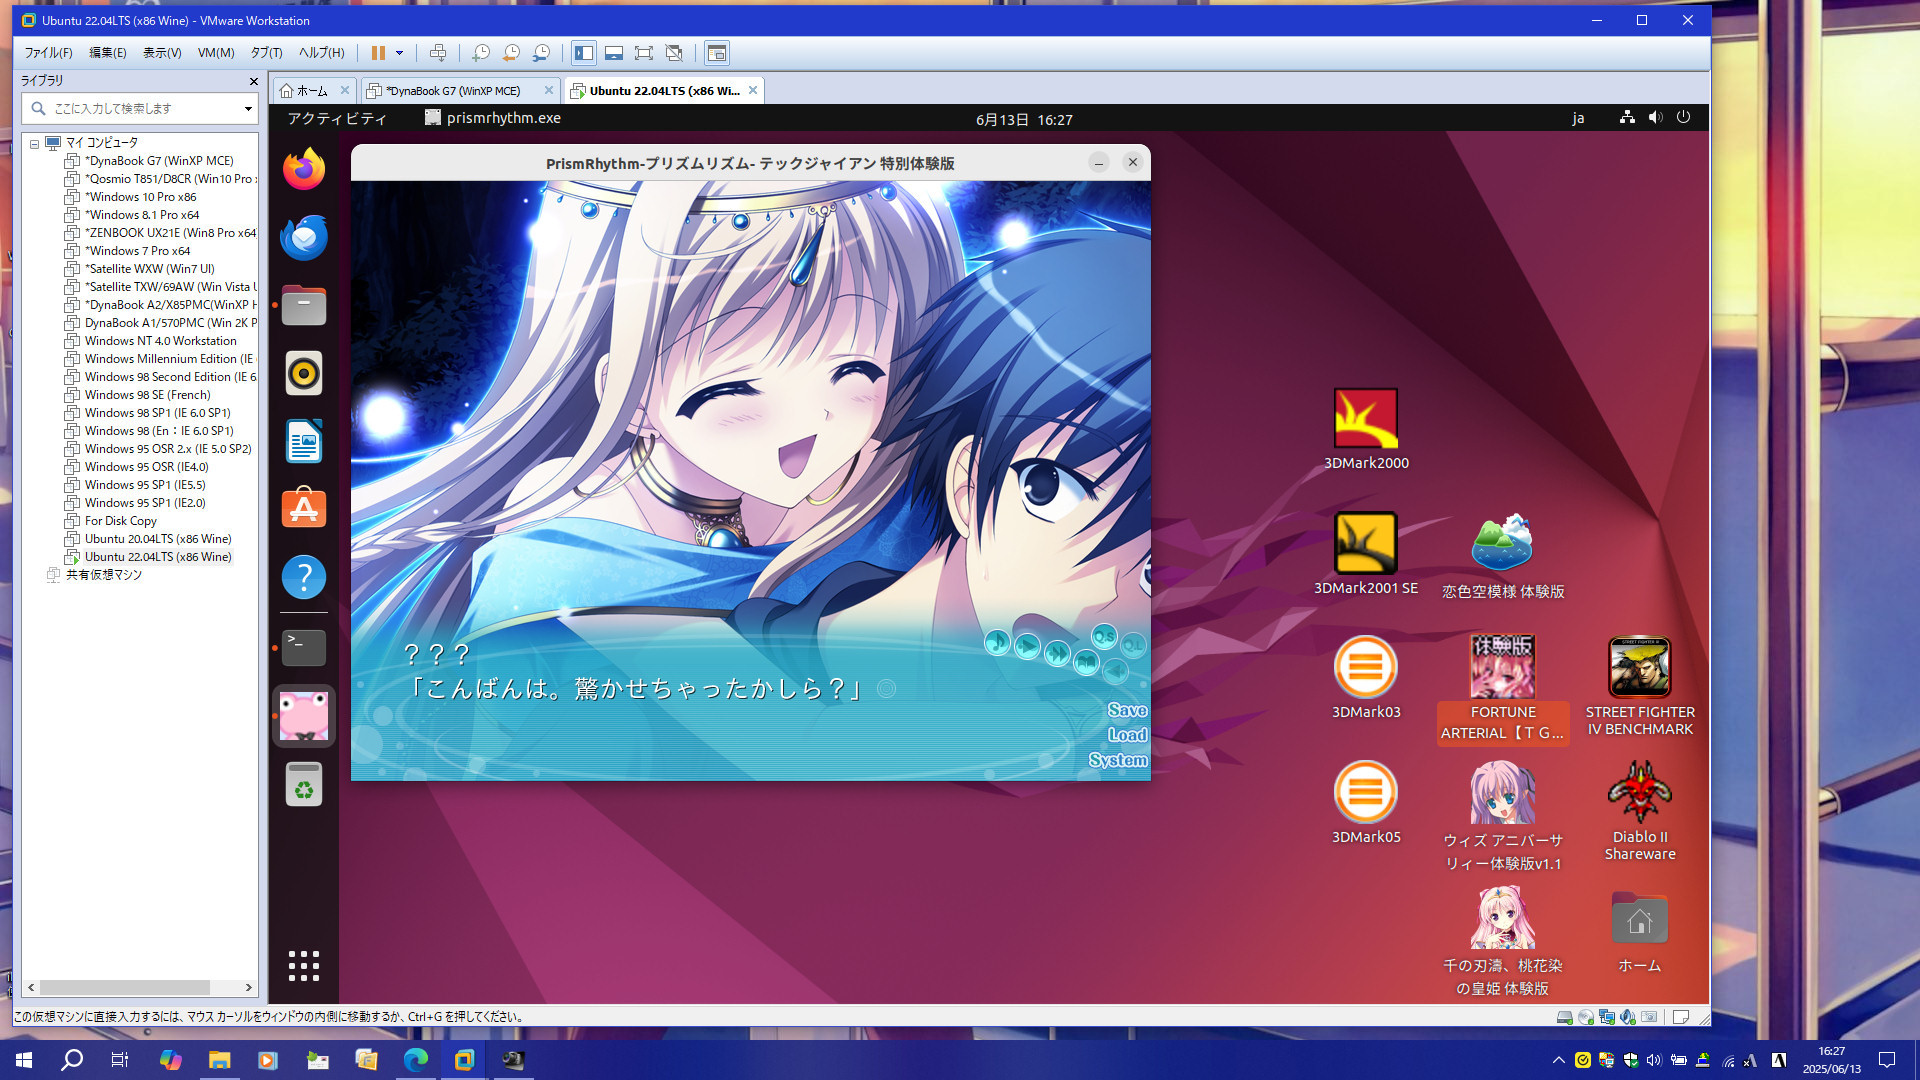
Task: Open the Ubuntu system menu via power icon
Action: point(1684,117)
